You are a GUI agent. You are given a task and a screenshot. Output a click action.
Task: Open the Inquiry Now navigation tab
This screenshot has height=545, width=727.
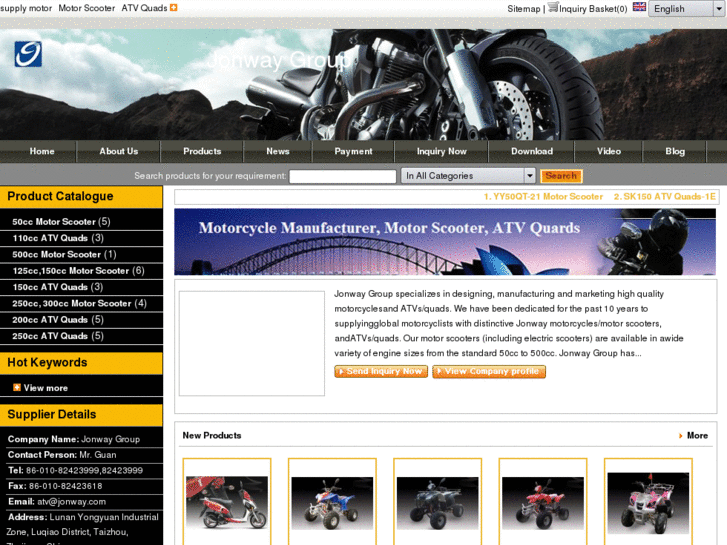[x=441, y=151]
